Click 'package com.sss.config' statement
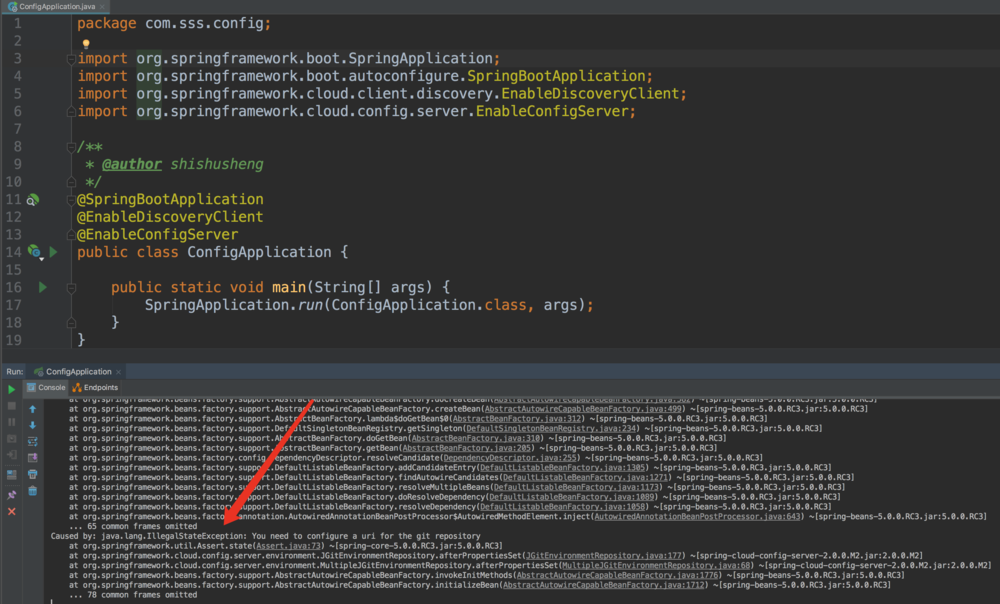Viewport: 1000px width, 604px height. [x=173, y=24]
